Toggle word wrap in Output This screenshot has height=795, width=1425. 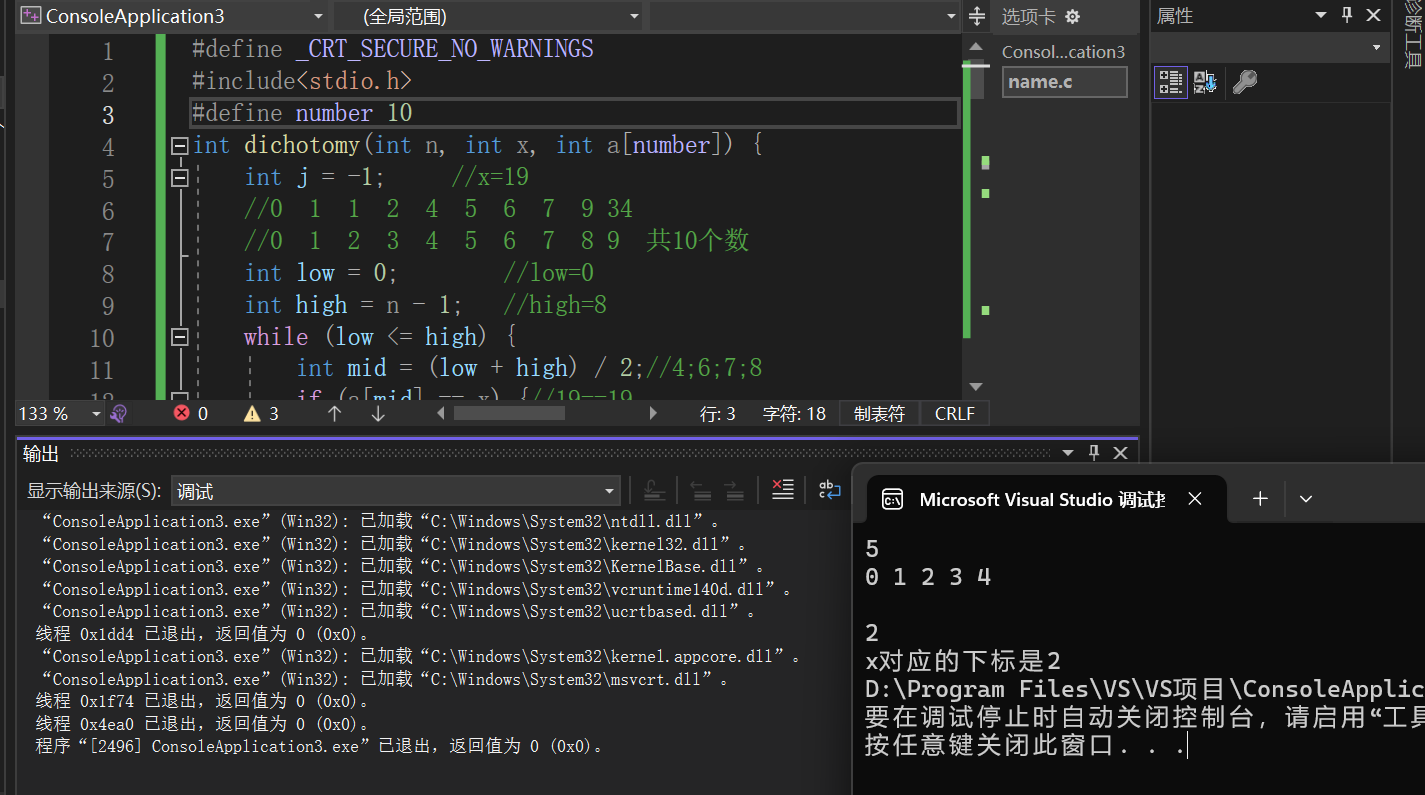point(829,490)
